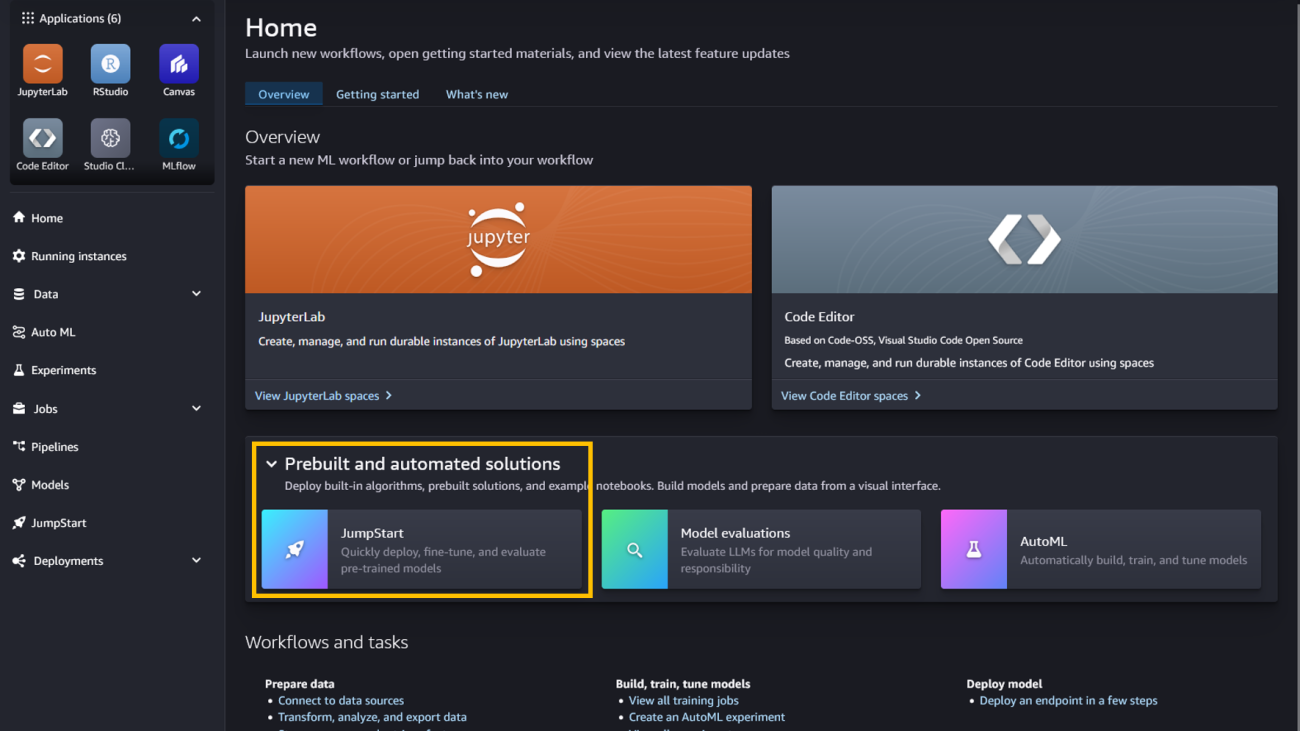This screenshot has width=1300, height=731.
Task: Open Connect to data sources link
Action: pyautogui.click(x=341, y=701)
